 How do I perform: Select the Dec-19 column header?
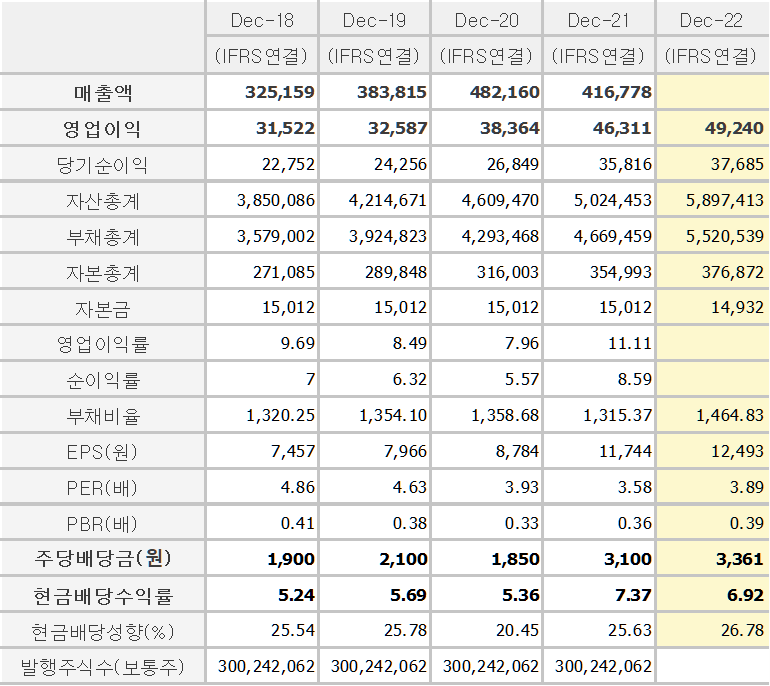(x=374, y=21)
